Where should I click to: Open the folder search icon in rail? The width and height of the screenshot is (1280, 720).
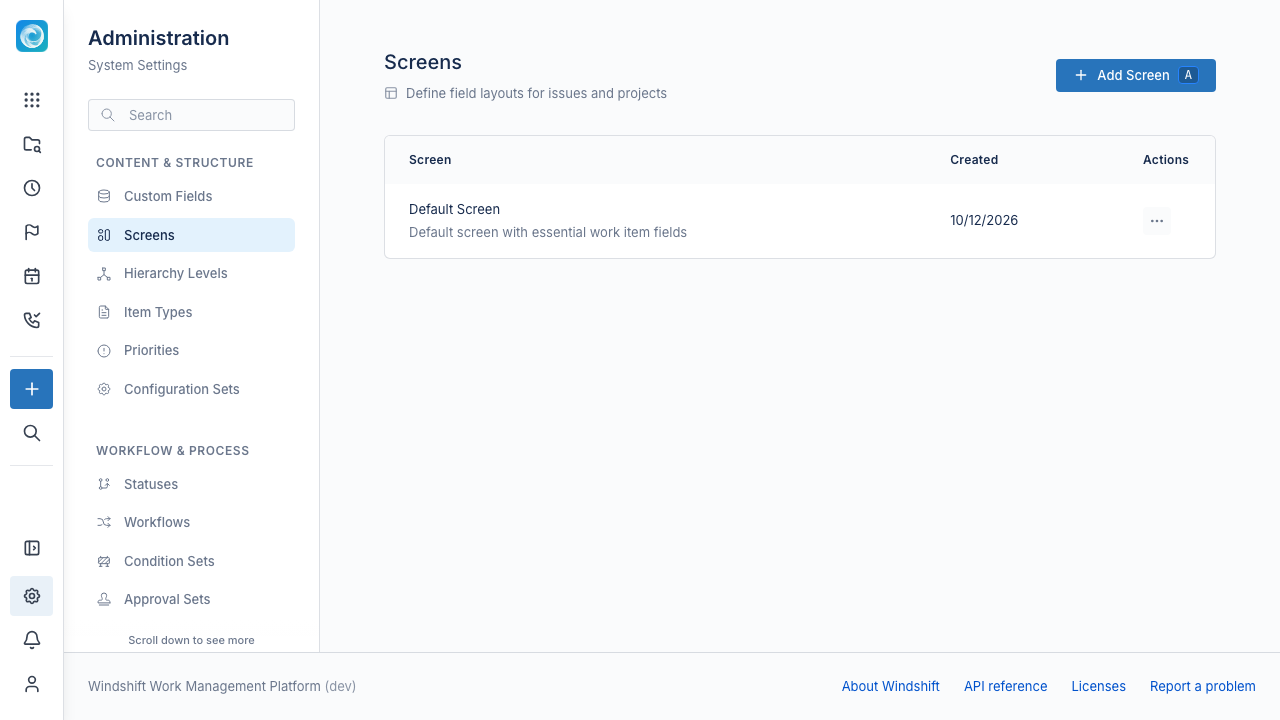(x=32, y=144)
